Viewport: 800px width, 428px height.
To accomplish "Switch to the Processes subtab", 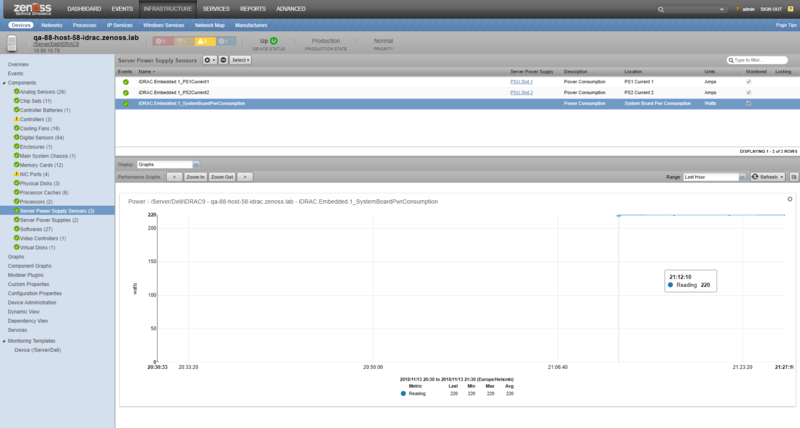I will (x=84, y=25).
